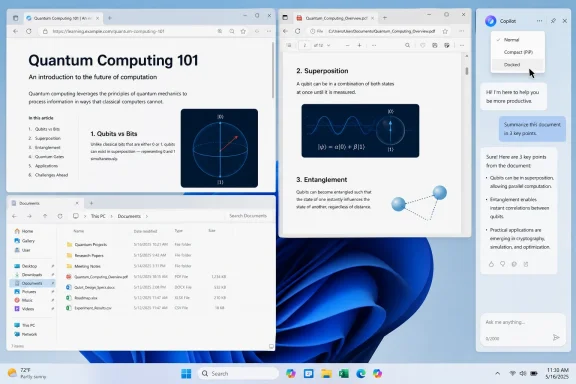The width and height of the screenshot is (576, 384).
Task: Jump to Superposition in article contents
Action: pos(48,138)
